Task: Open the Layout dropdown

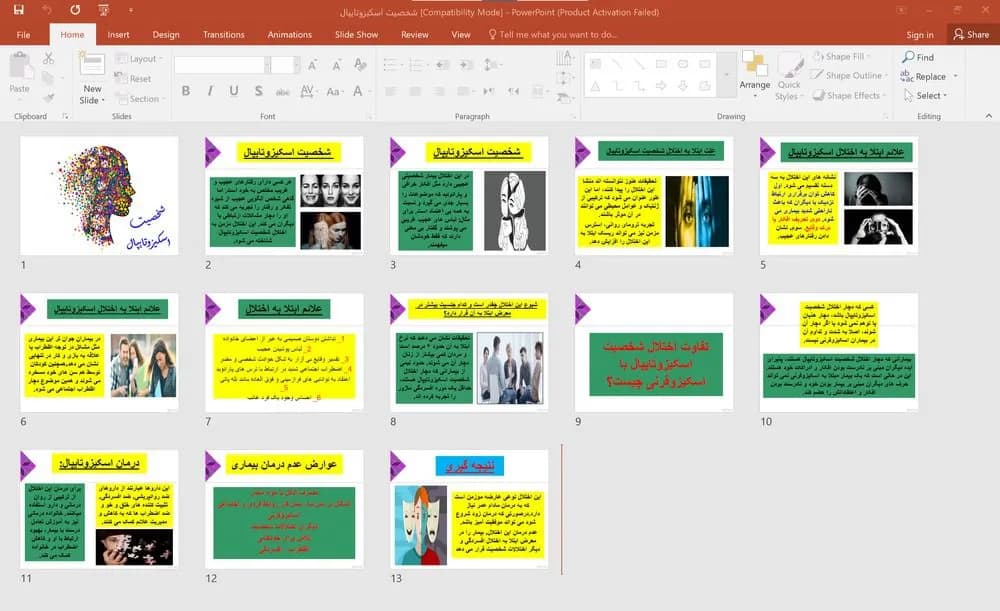Action: point(139,59)
